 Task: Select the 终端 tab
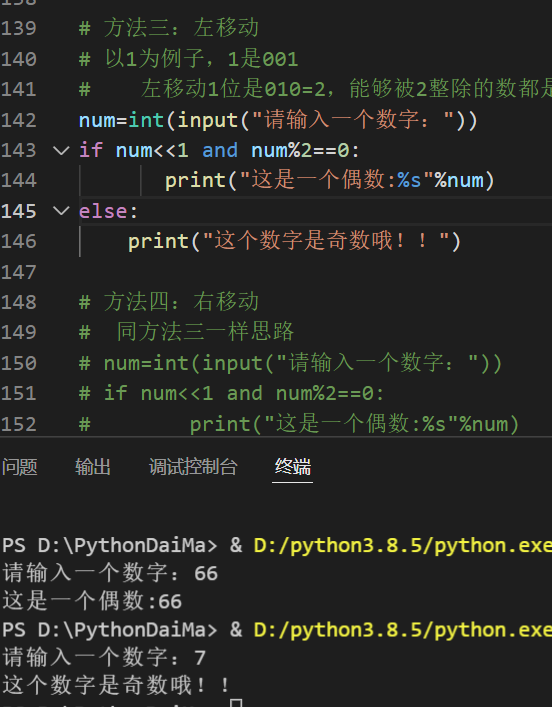tap(293, 467)
